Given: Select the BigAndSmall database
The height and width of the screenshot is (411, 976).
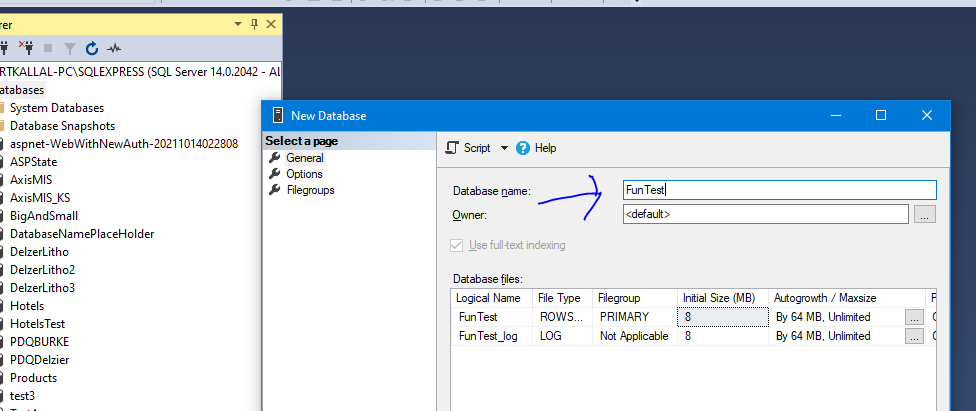Looking at the screenshot, I should (x=44, y=216).
